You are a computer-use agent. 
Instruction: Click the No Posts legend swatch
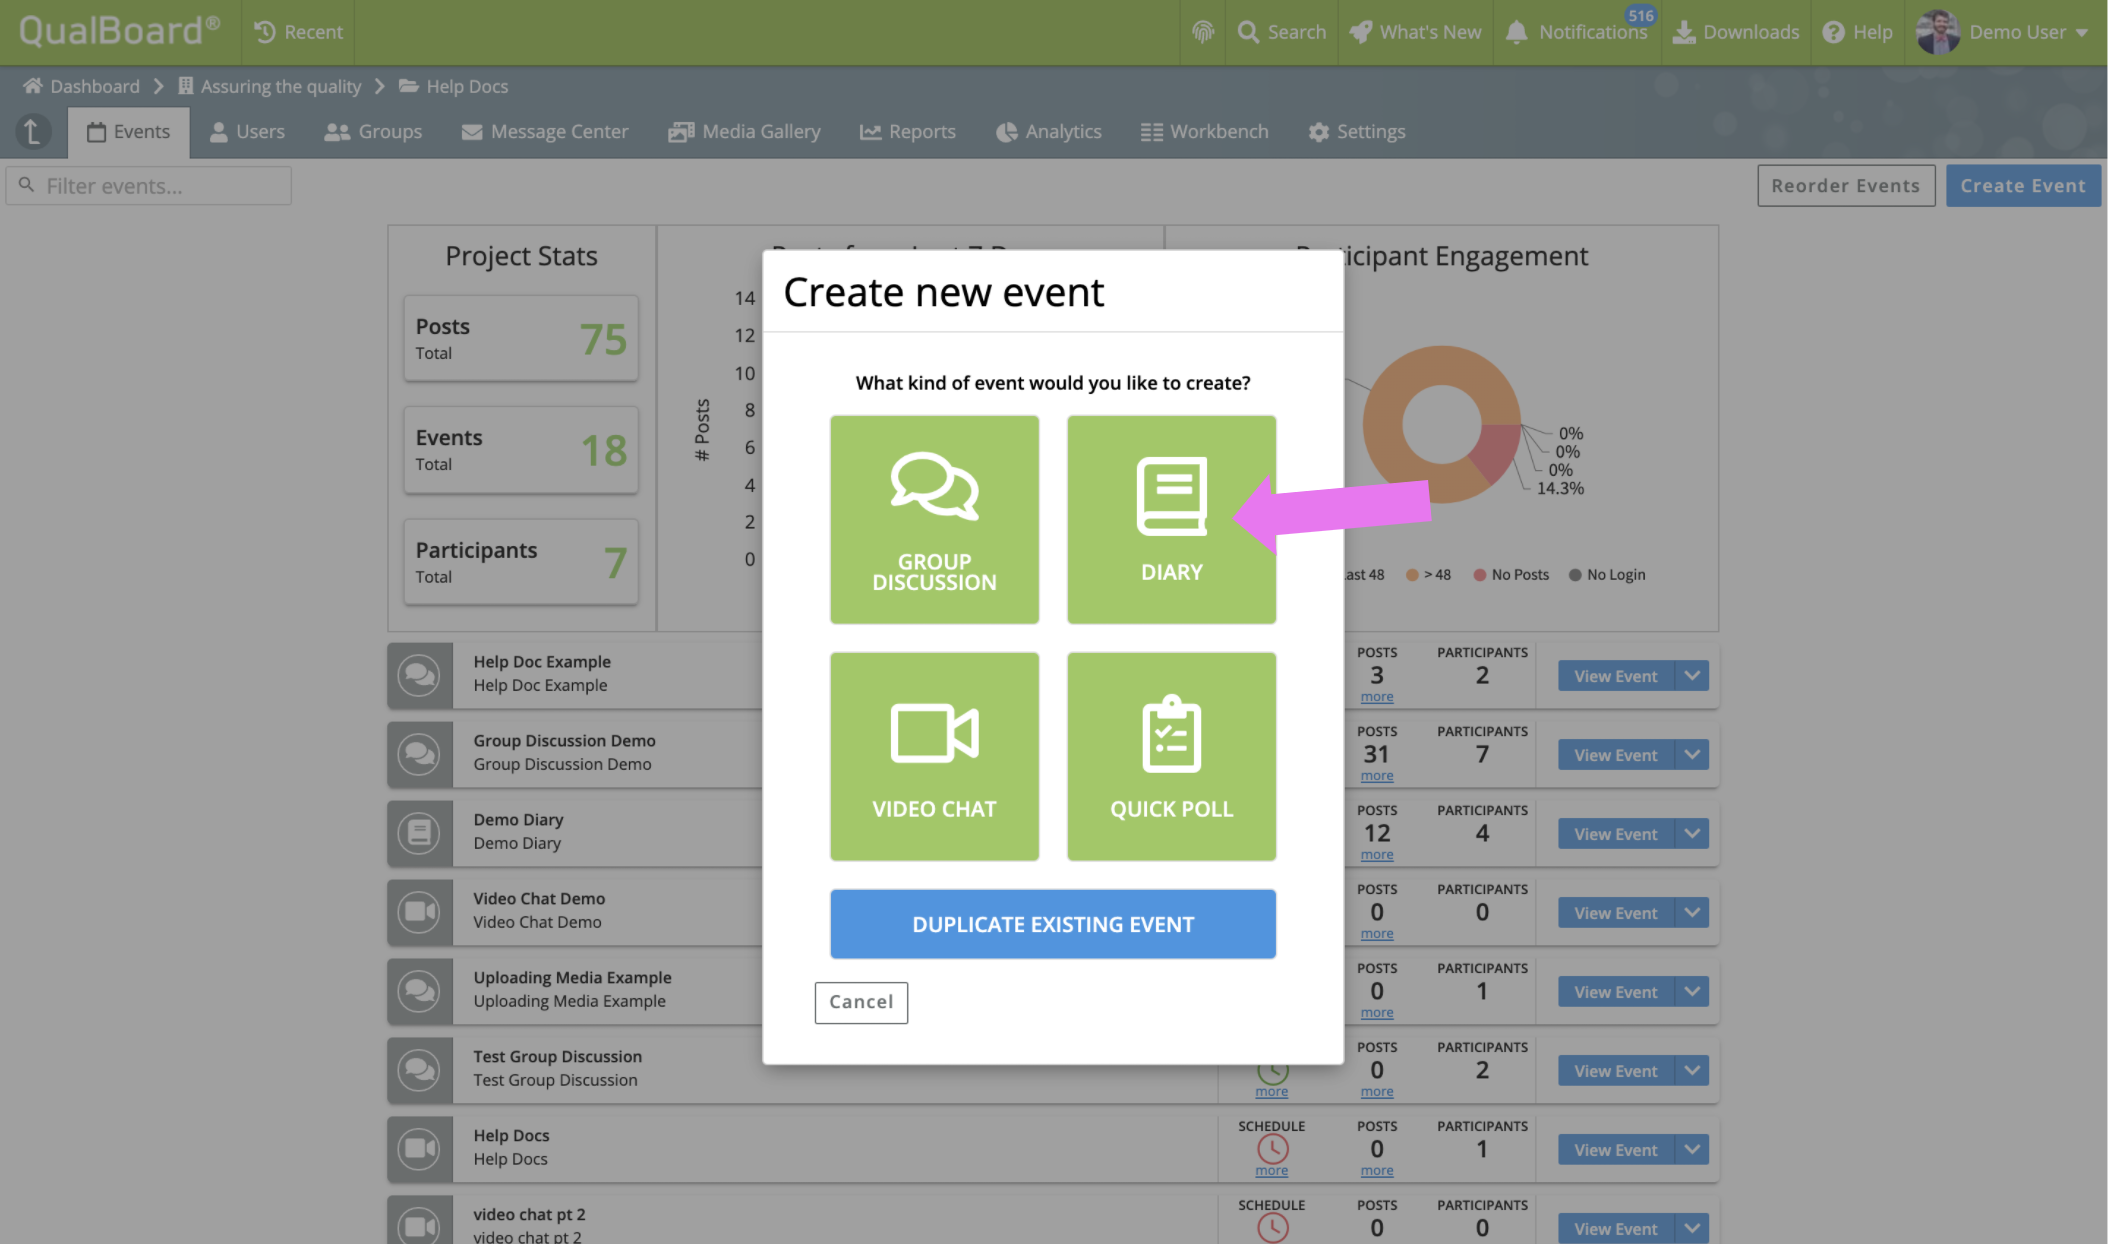1479,575
